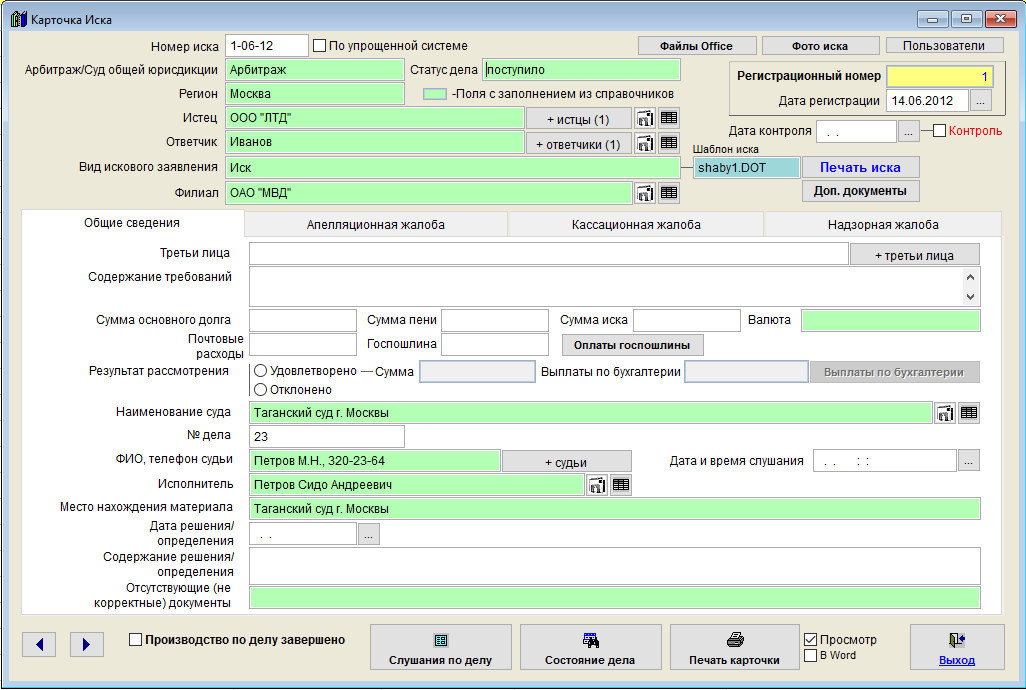Enable По упрощенной системе checkbox
Viewport: 1026px width, 690px height.
pos(320,46)
